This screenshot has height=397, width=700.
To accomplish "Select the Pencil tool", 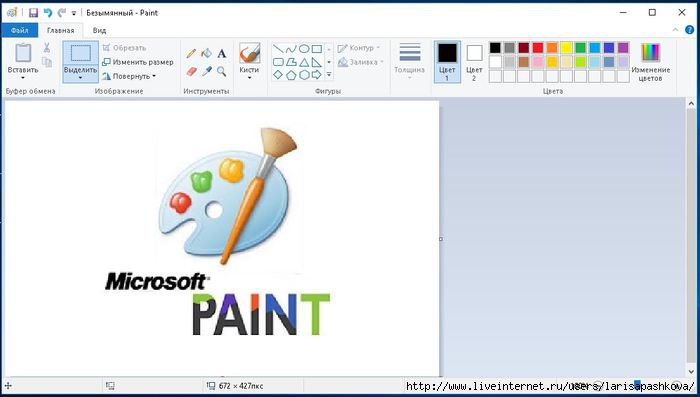I will (x=191, y=54).
